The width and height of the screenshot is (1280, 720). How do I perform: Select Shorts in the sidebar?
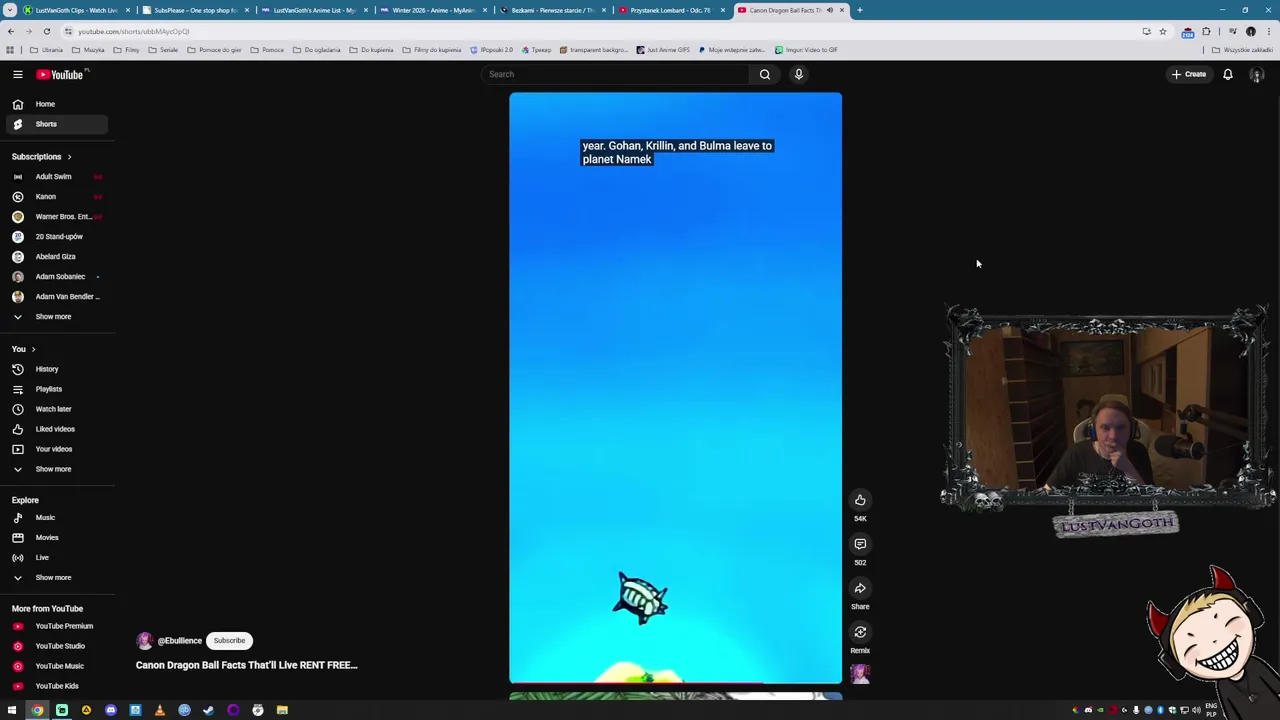[56, 124]
